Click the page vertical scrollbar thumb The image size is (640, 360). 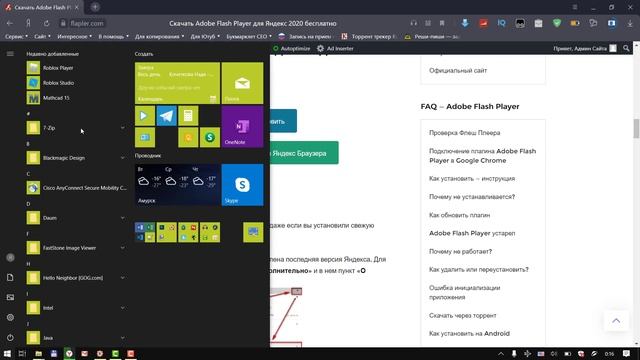(636, 129)
